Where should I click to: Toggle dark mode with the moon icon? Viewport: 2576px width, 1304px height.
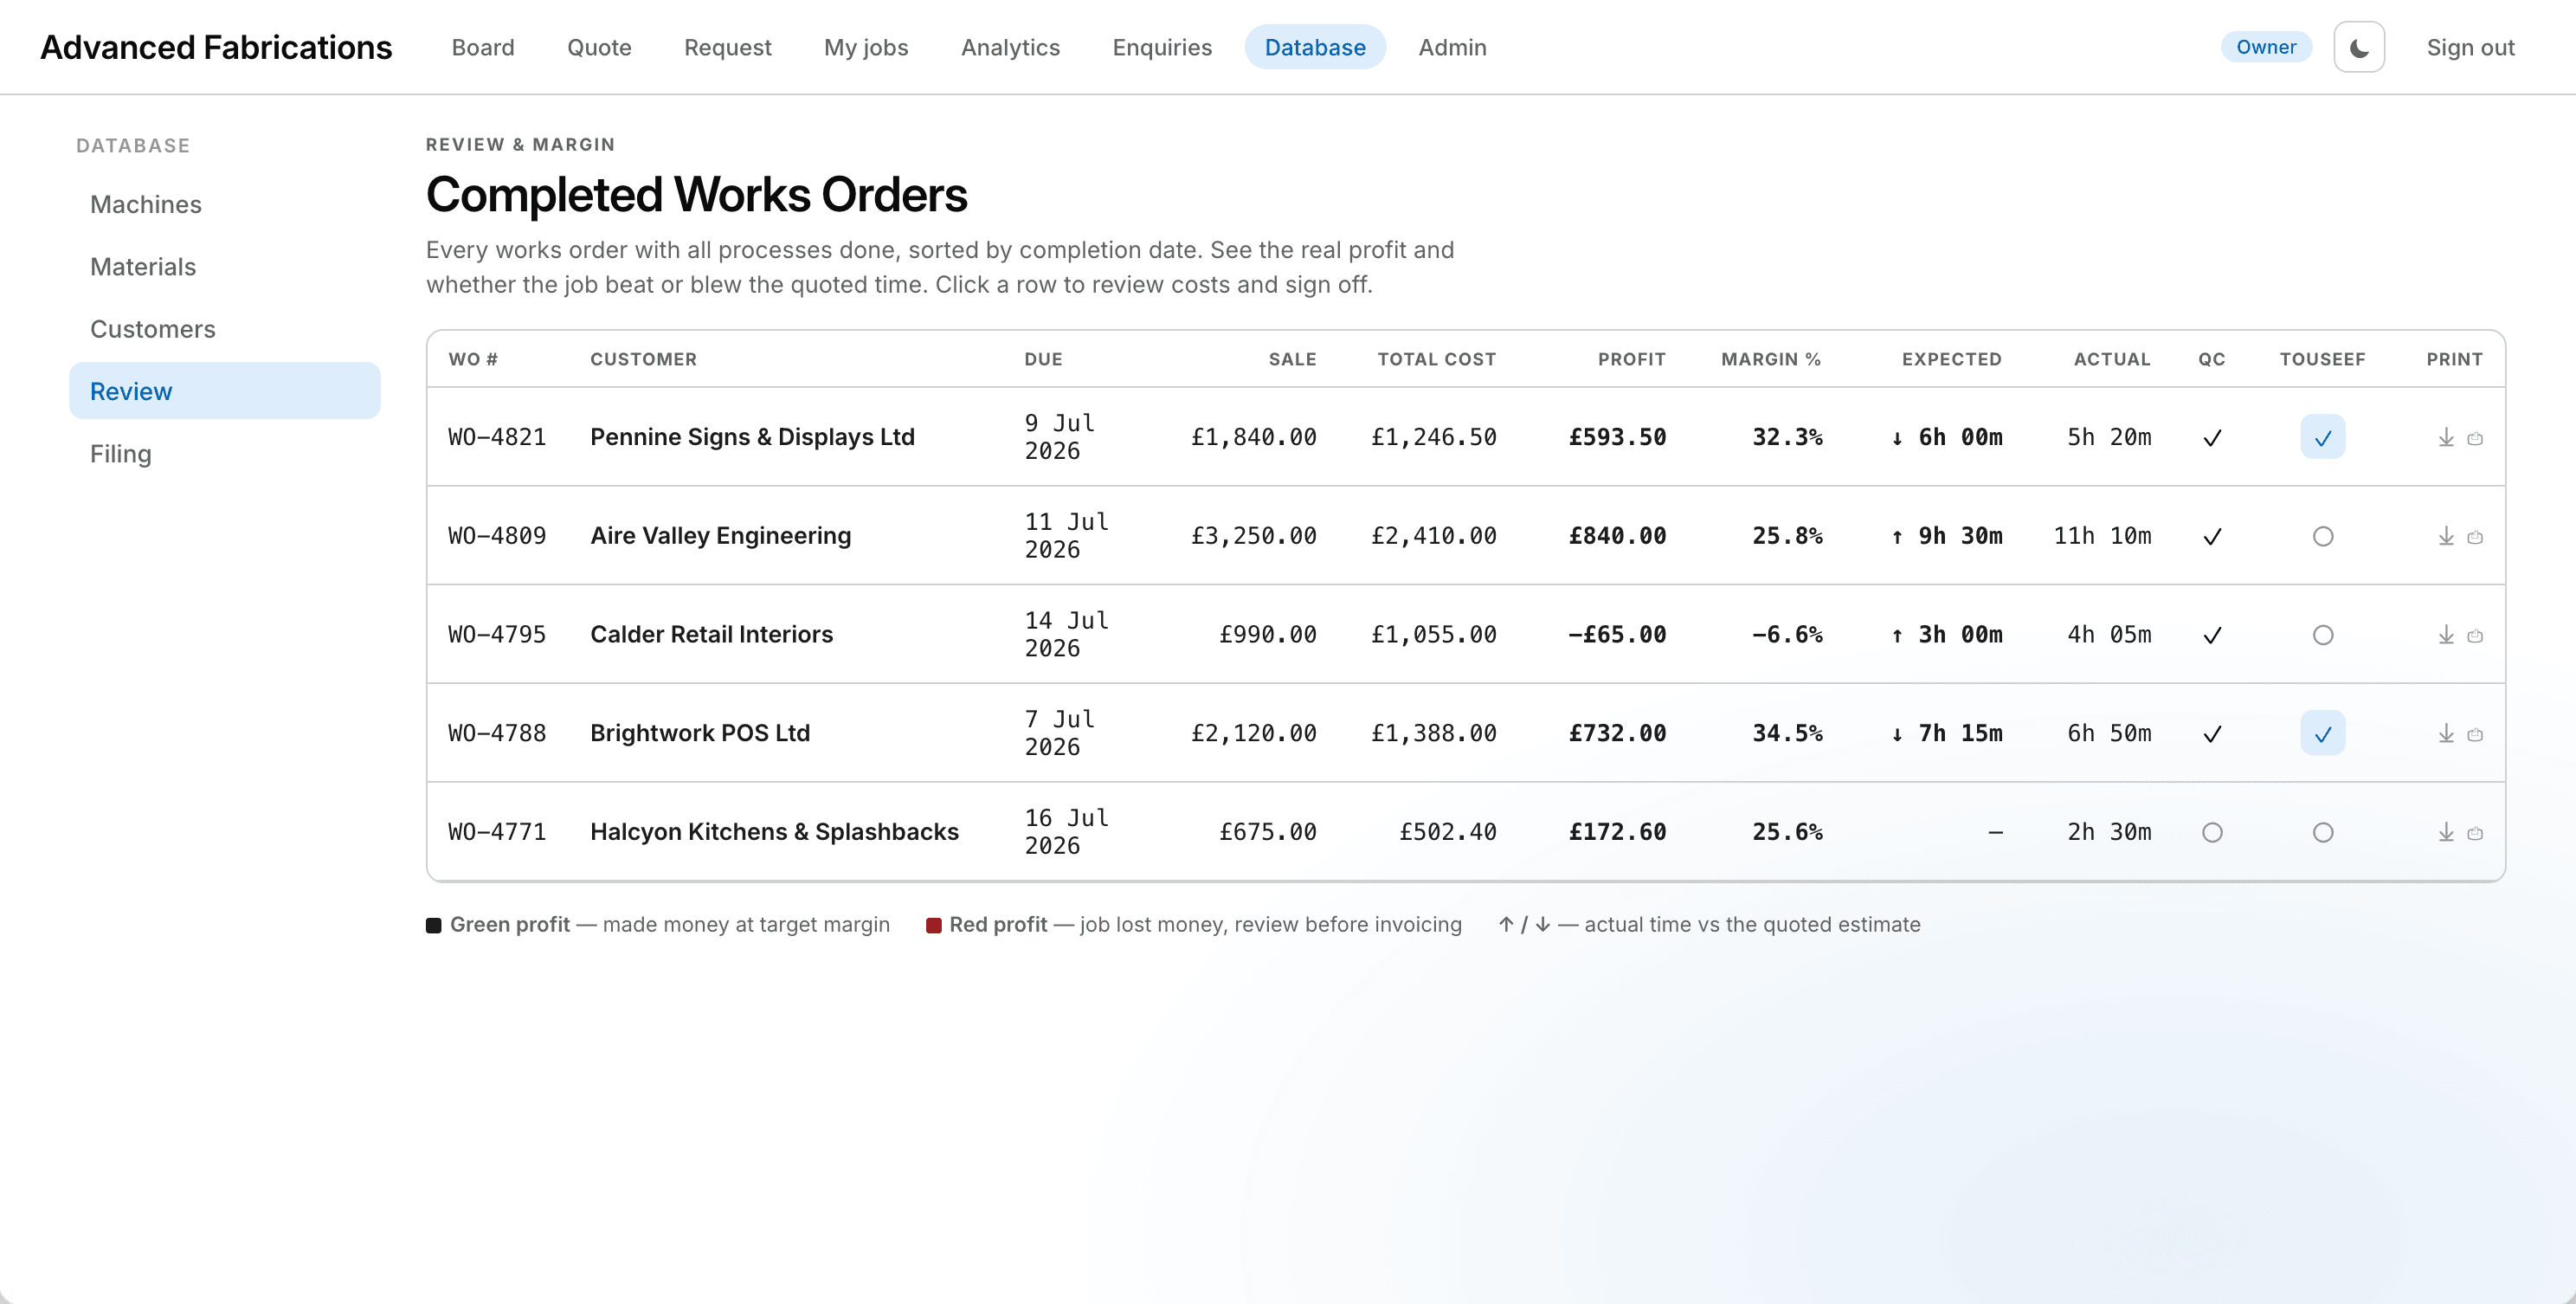click(x=2359, y=47)
